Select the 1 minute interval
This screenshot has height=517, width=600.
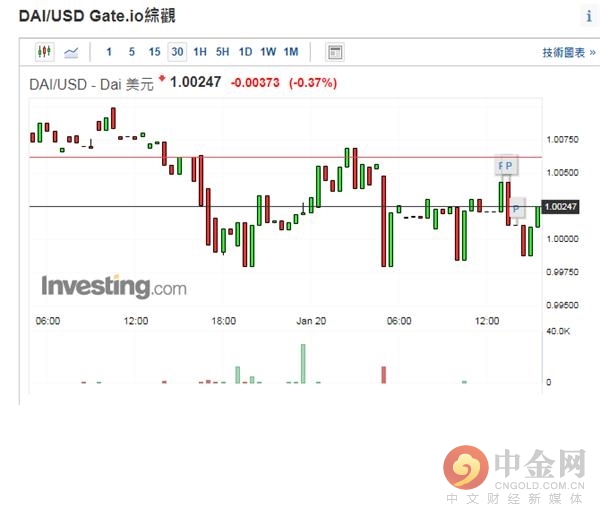point(109,52)
